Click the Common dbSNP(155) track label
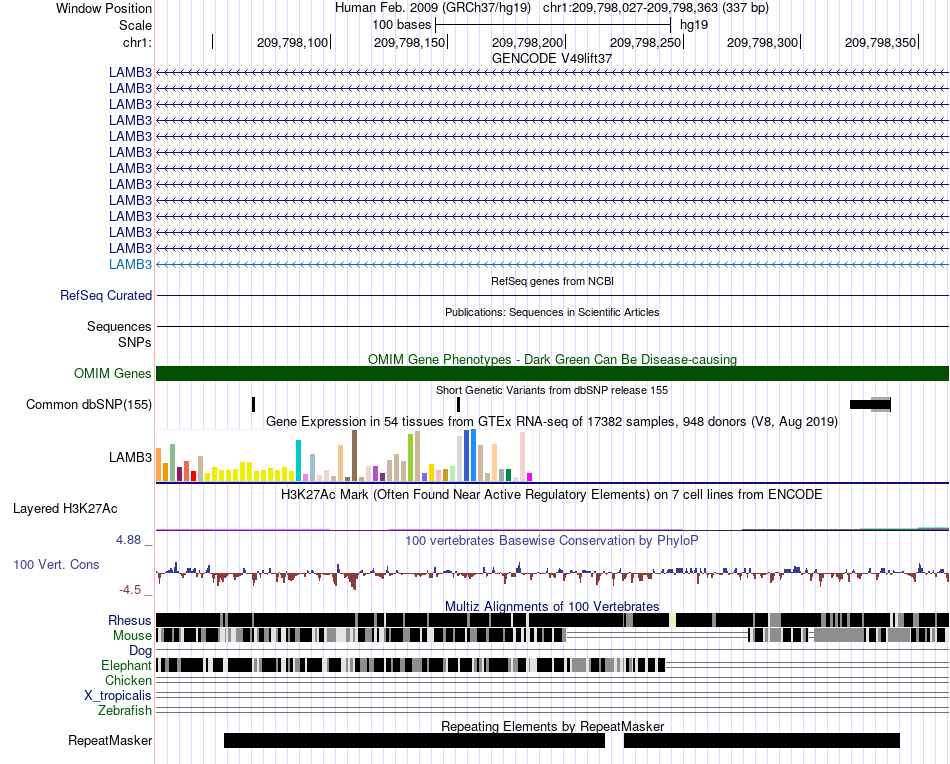 [88, 404]
